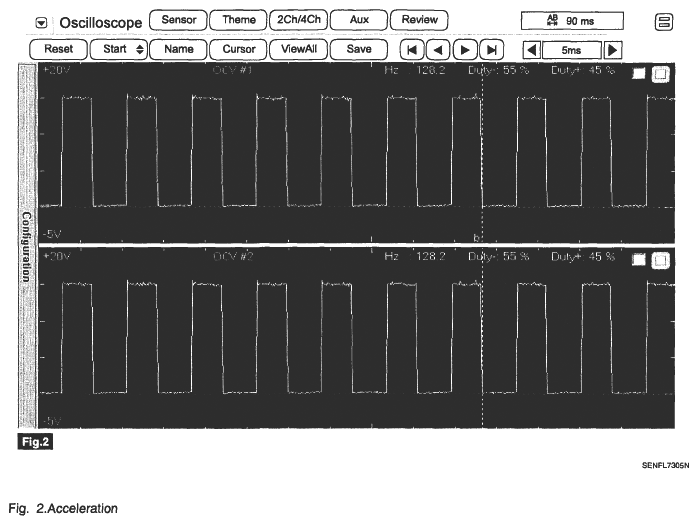698x525 pixels.
Task: Open Review mode
Action: pyautogui.click(x=419, y=20)
